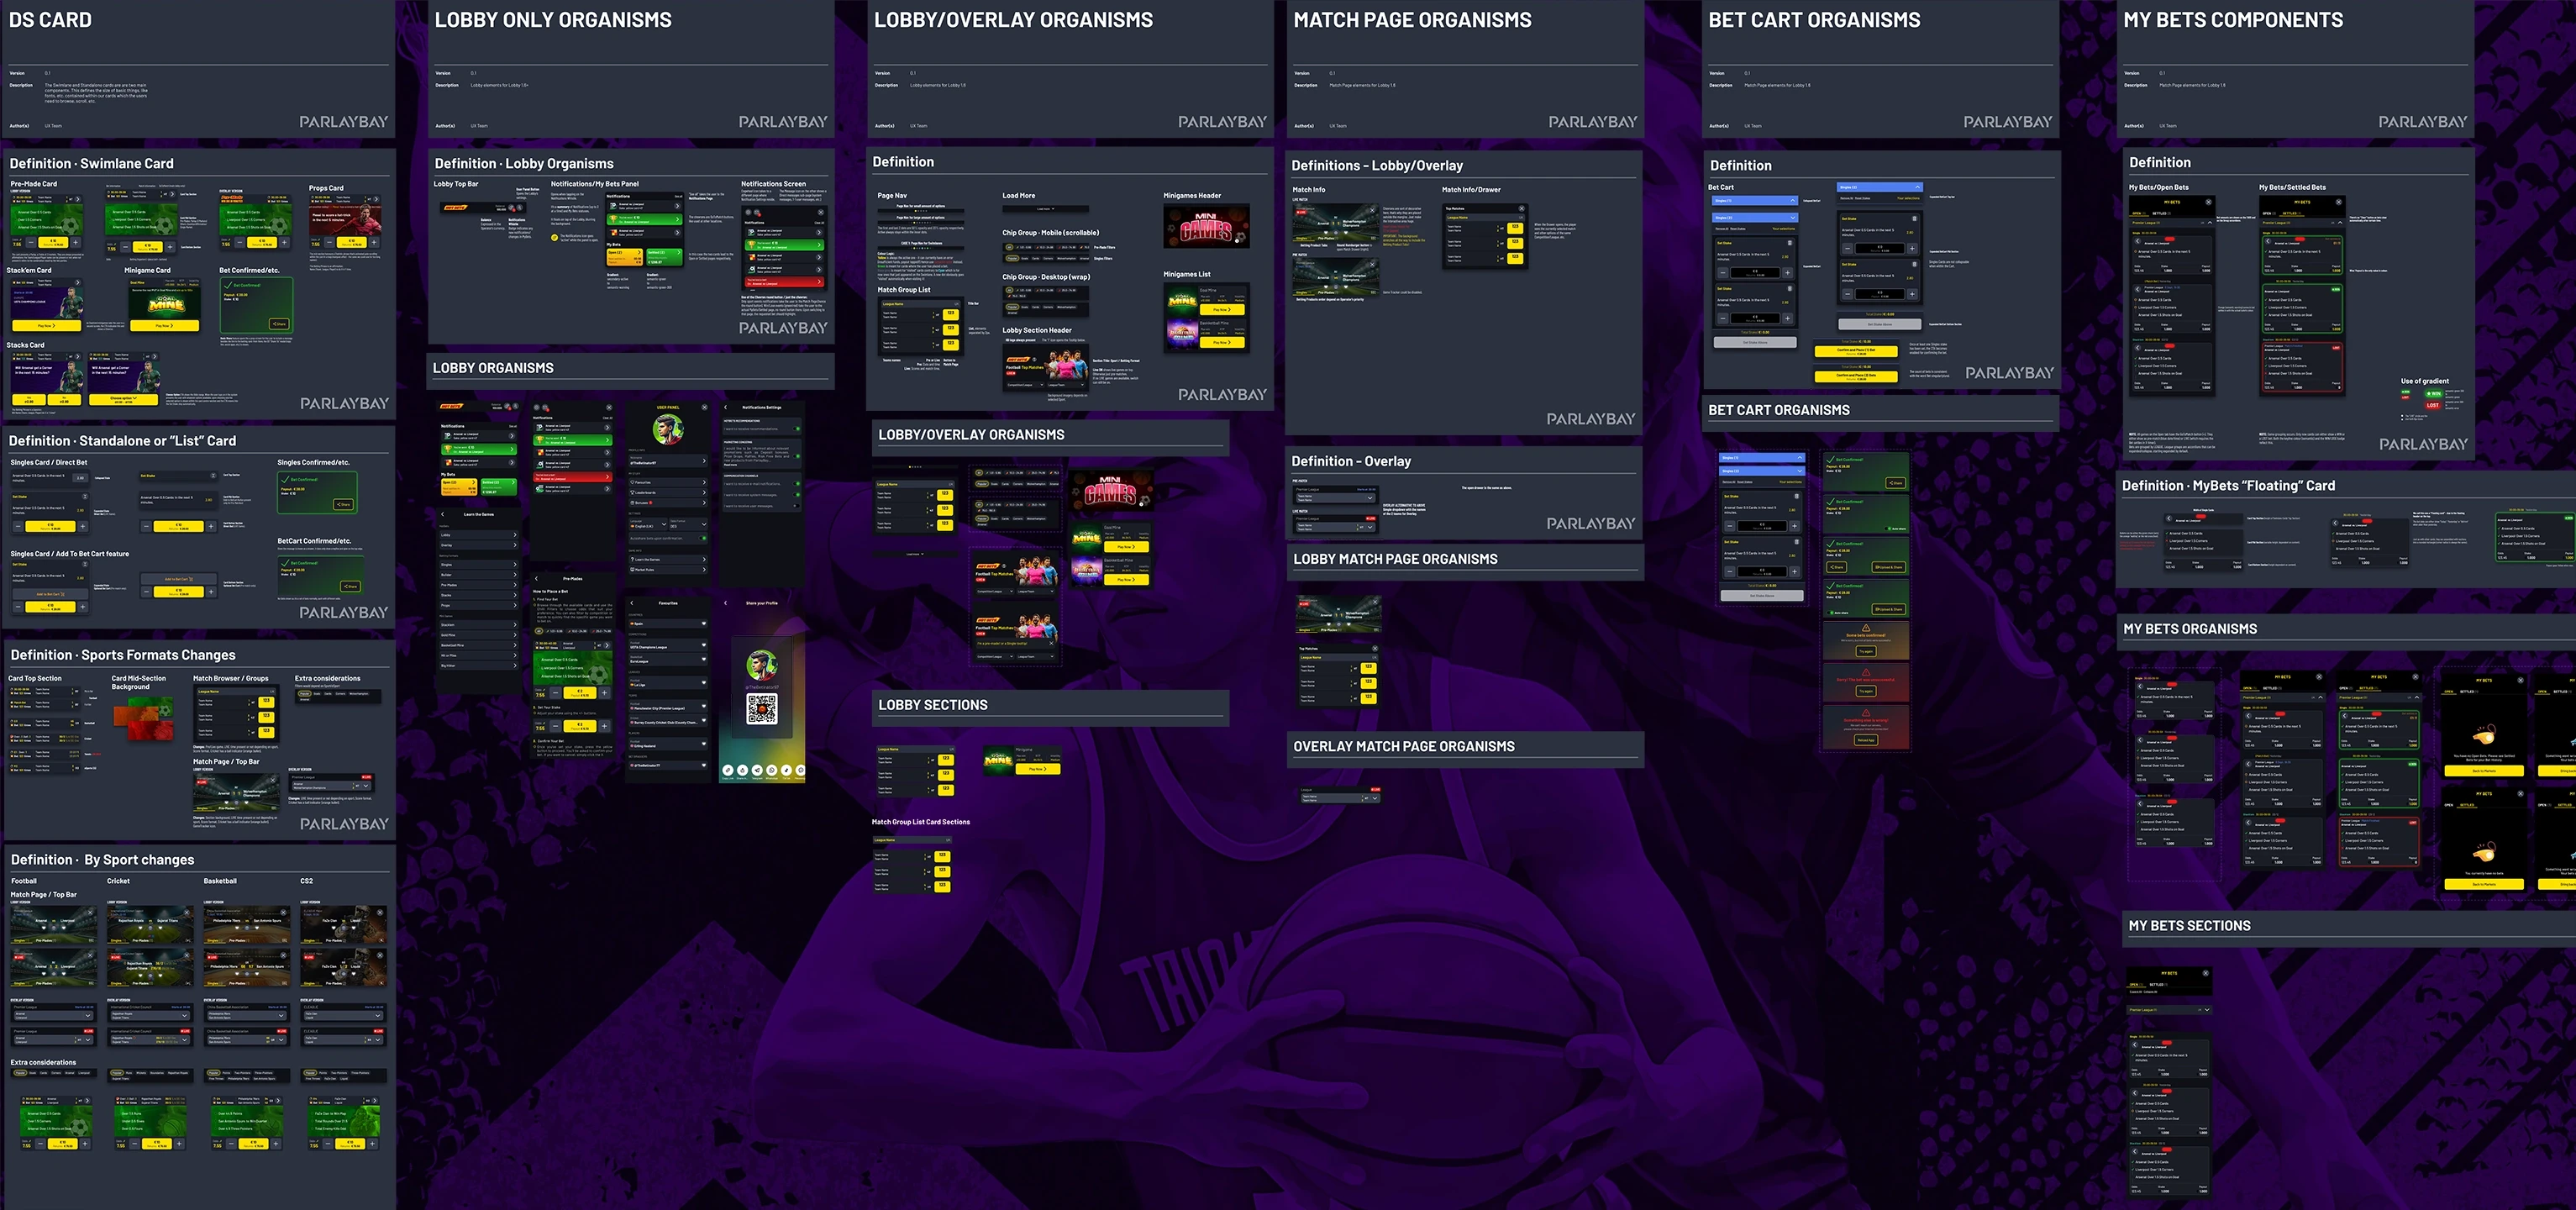2576x1210 pixels.
Task: Open Leaderboards row in User Panel
Action: pyautogui.click(x=669, y=493)
